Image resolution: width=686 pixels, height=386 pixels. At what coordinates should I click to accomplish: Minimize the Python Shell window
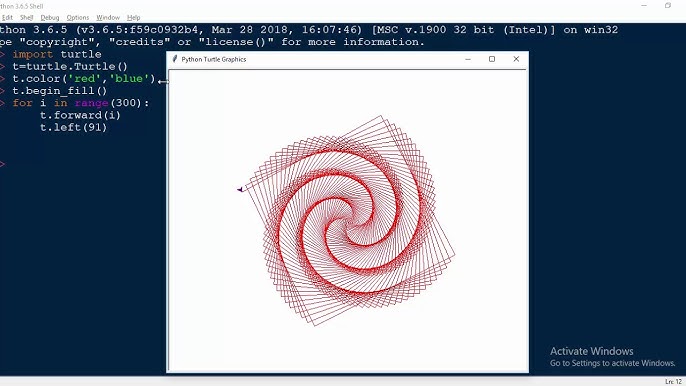tap(644, 6)
